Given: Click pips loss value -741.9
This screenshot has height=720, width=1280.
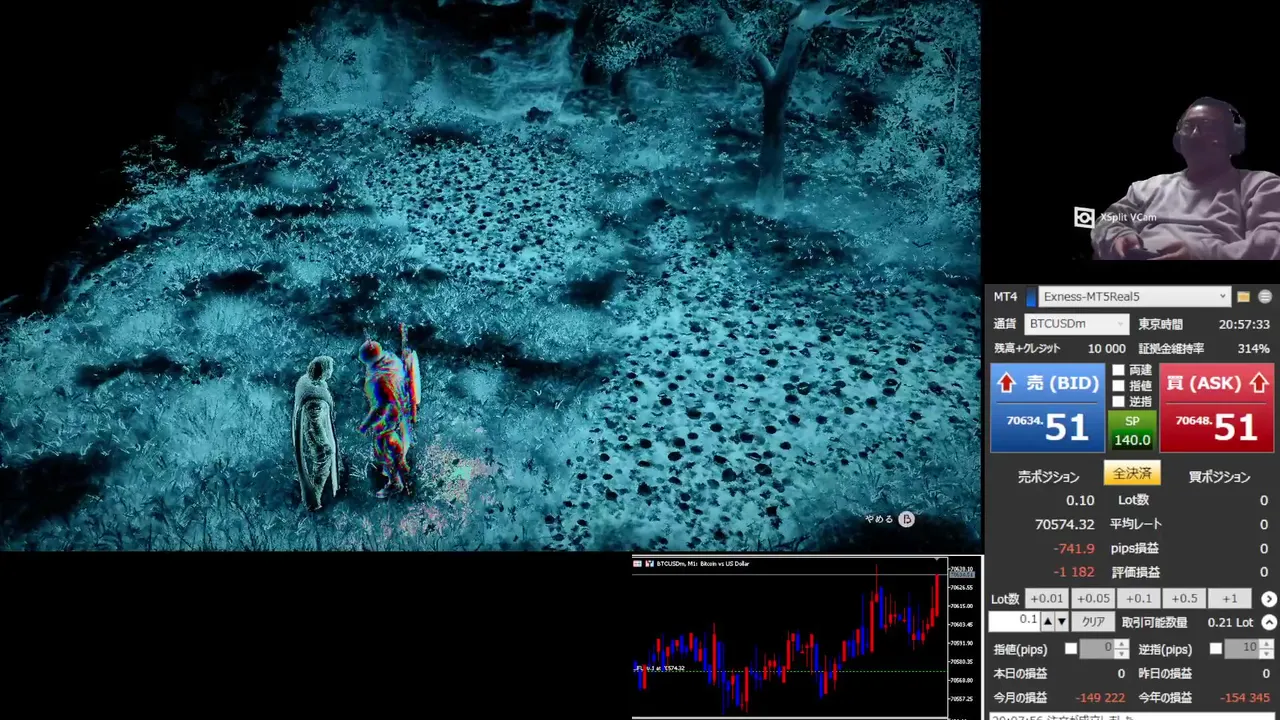Looking at the screenshot, I should click(x=1074, y=549).
